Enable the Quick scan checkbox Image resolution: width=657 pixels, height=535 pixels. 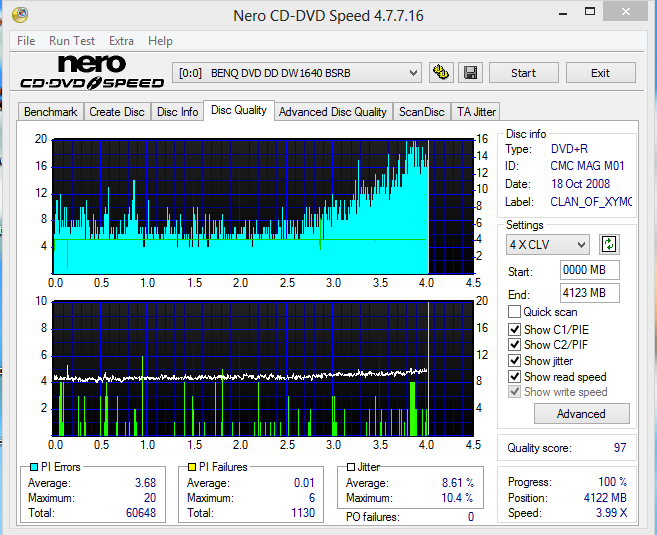(x=514, y=312)
